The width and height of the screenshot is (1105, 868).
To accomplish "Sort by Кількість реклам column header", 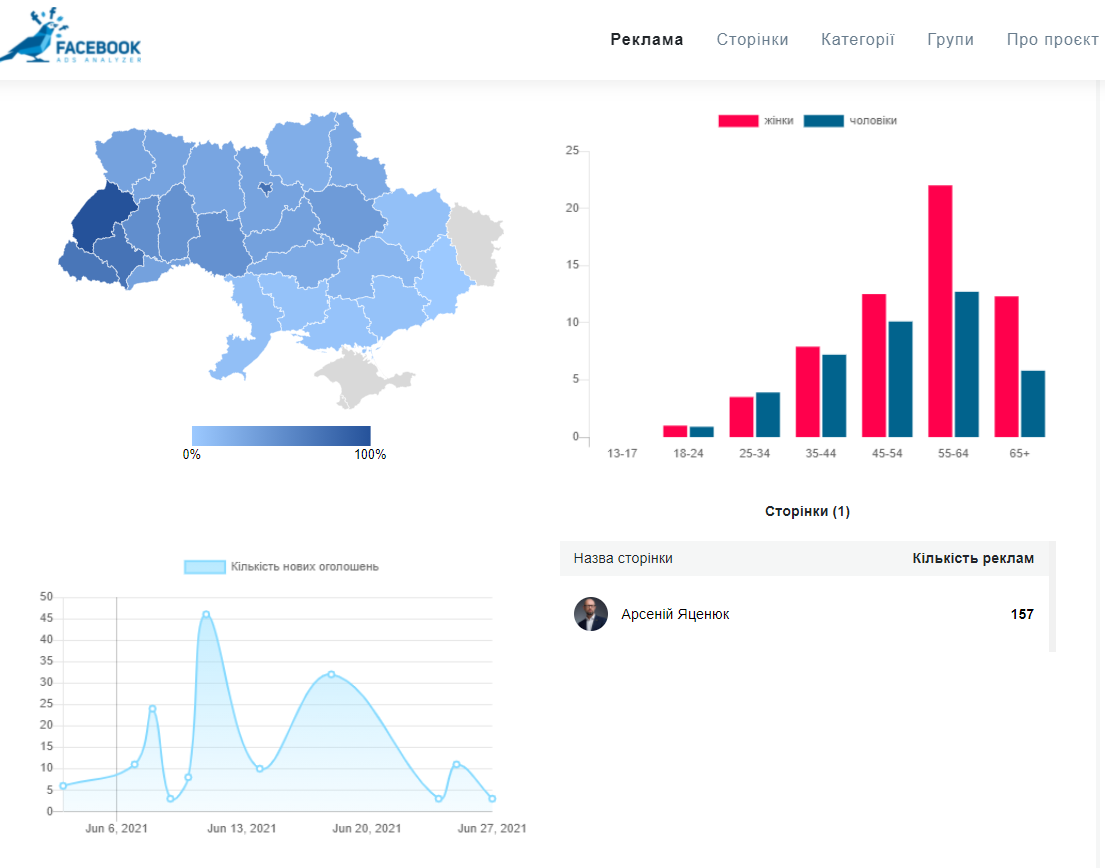I will pos(972,558).
